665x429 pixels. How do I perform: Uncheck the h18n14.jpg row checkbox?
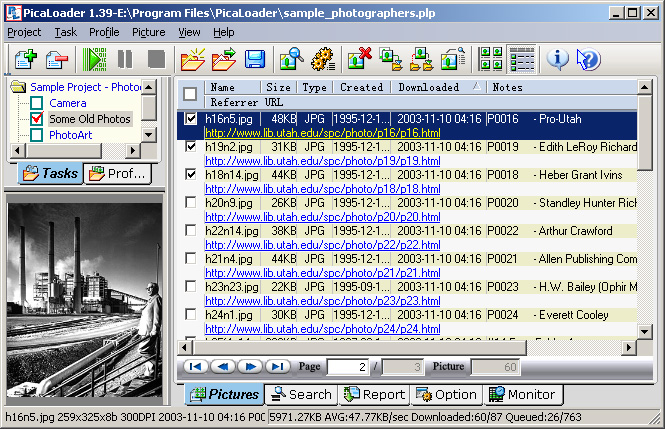tap(191, 174)
